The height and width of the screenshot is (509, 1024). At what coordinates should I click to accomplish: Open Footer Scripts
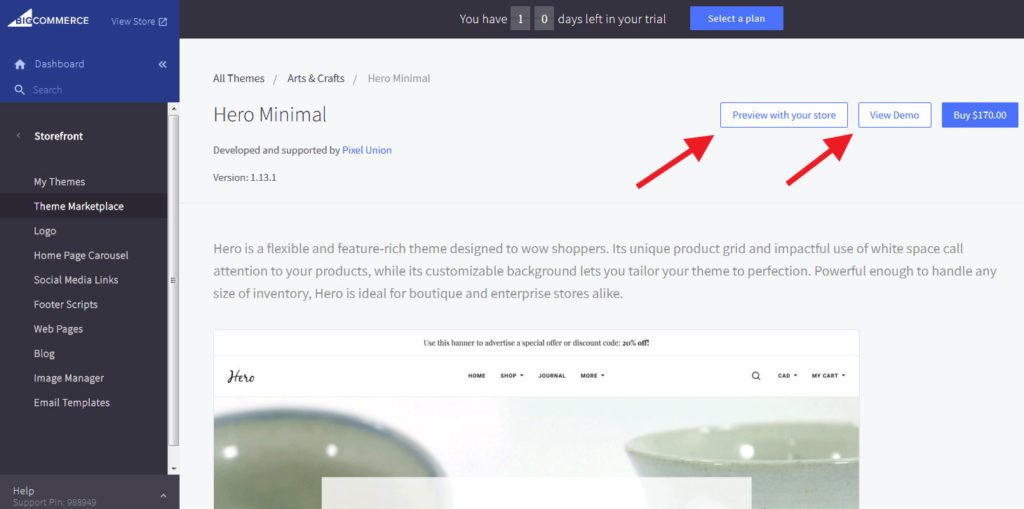click(65, 304)
